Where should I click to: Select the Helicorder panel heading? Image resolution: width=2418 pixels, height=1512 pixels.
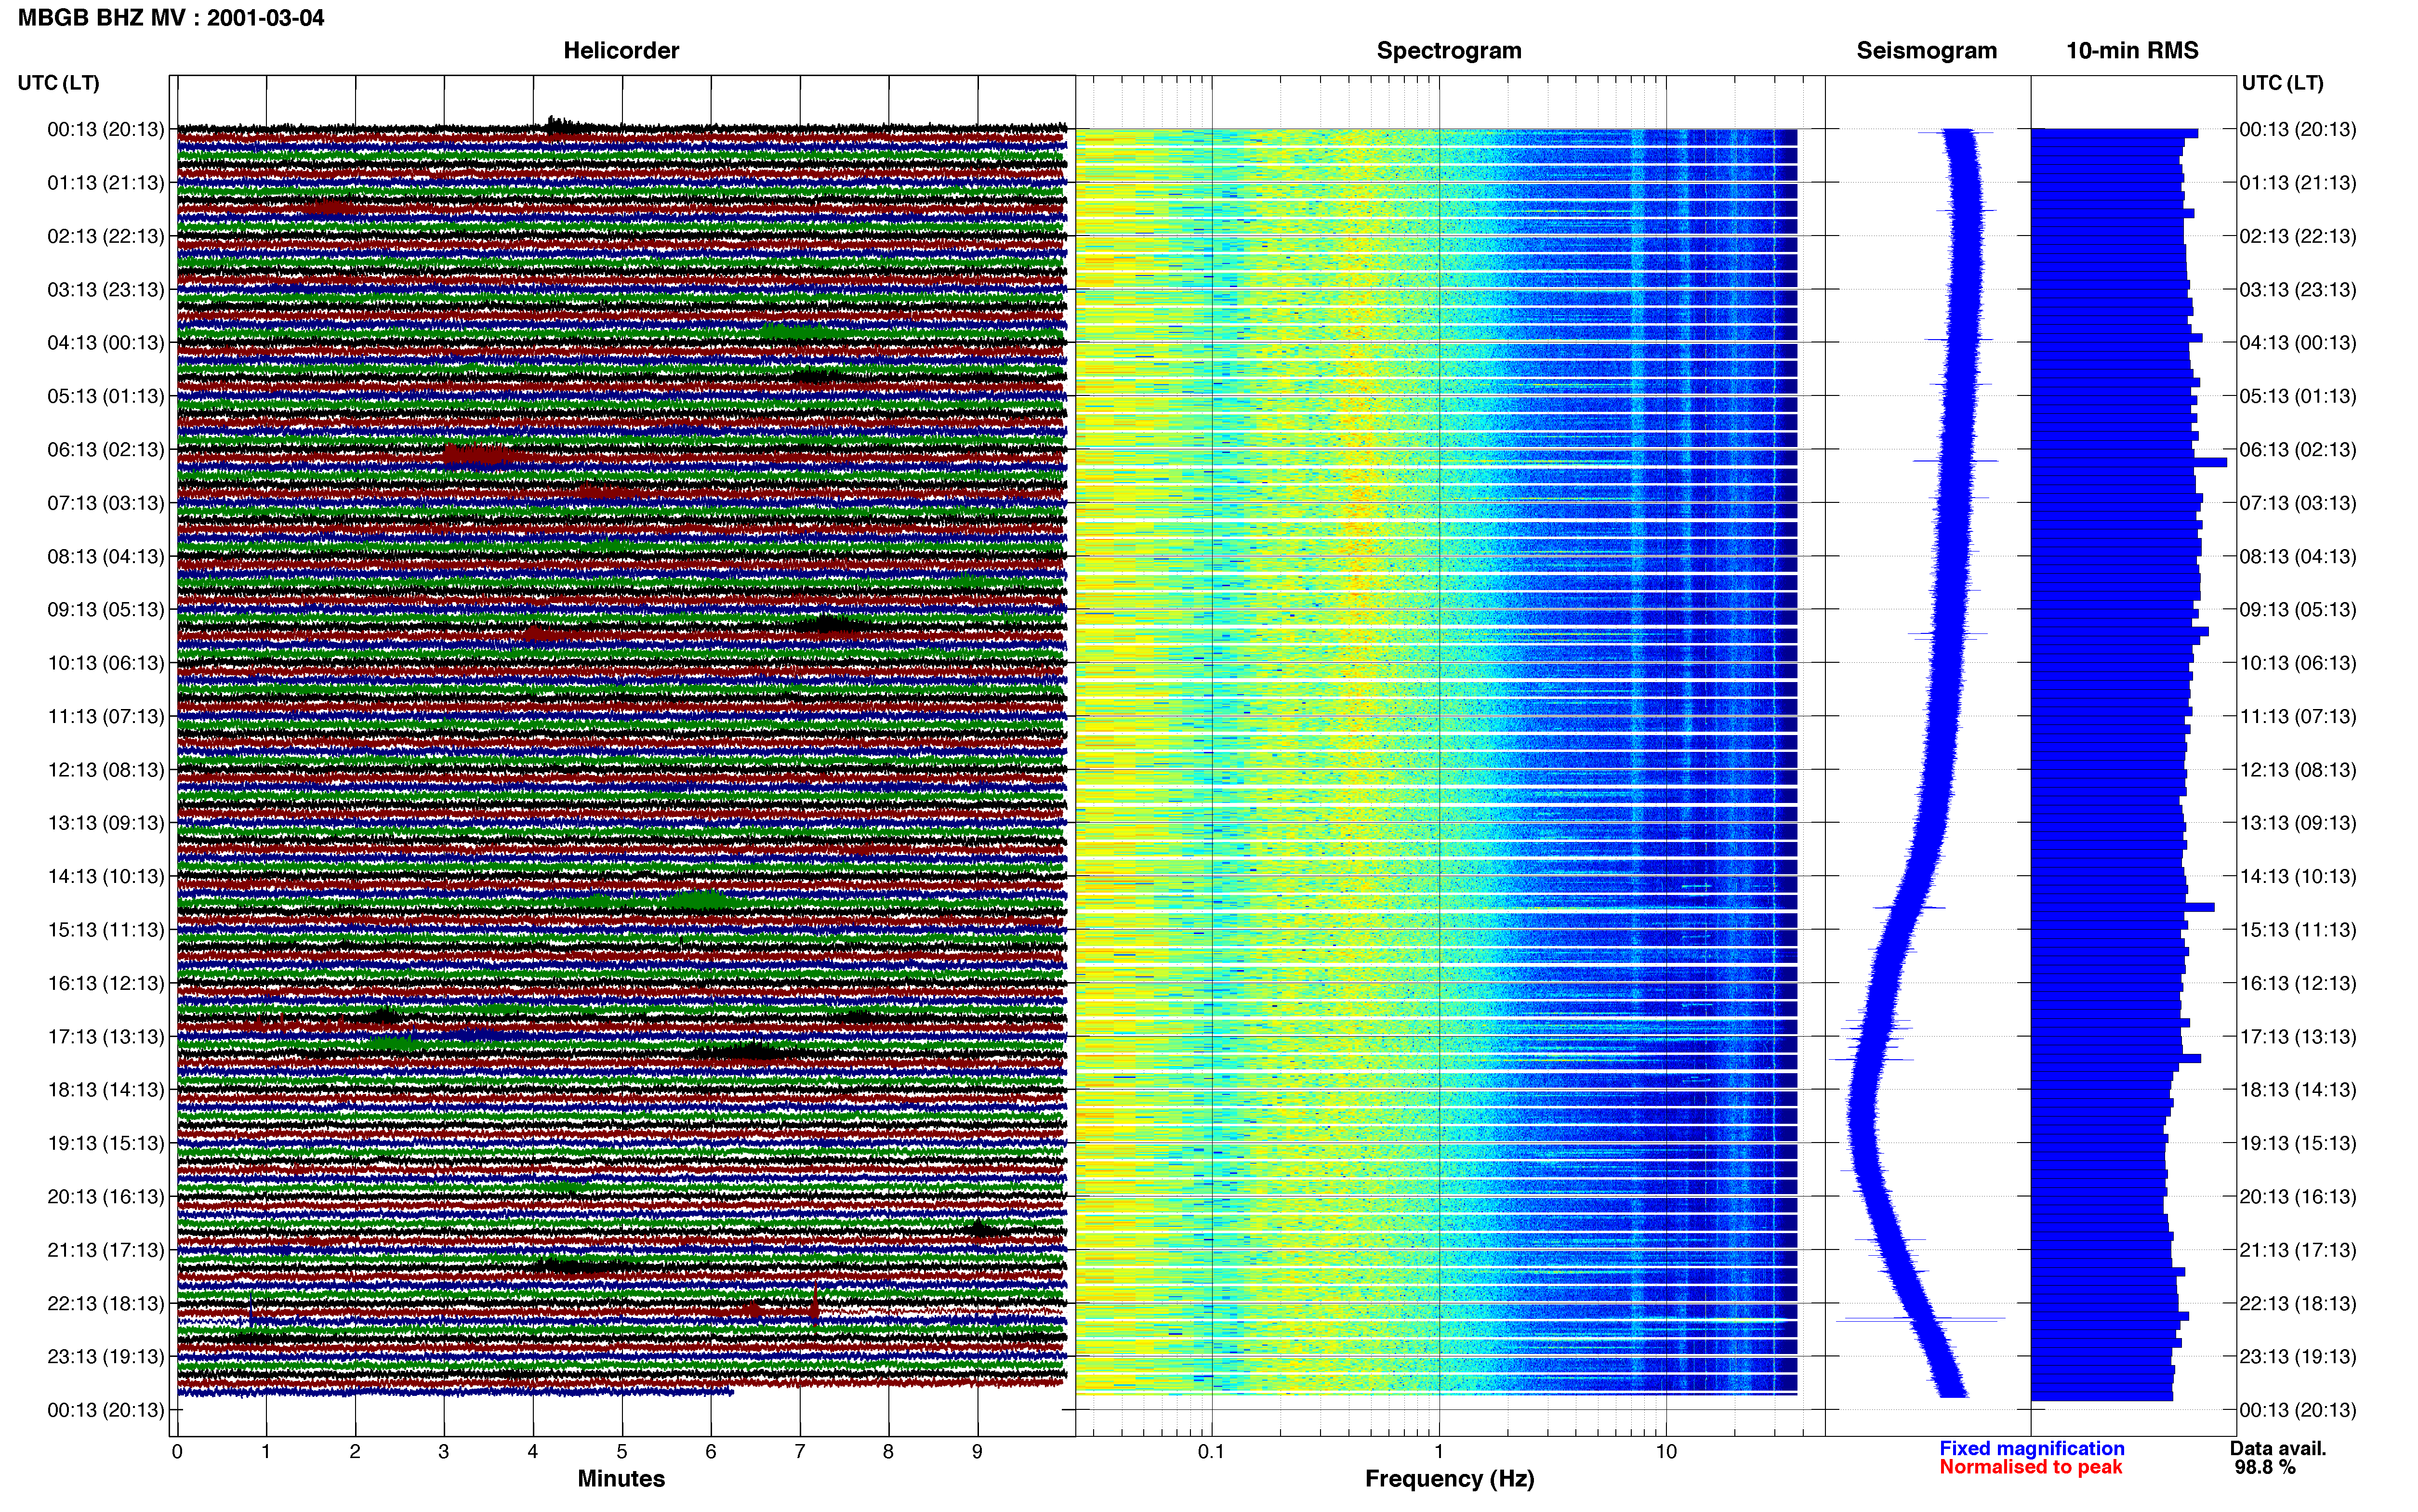[621, 51]
